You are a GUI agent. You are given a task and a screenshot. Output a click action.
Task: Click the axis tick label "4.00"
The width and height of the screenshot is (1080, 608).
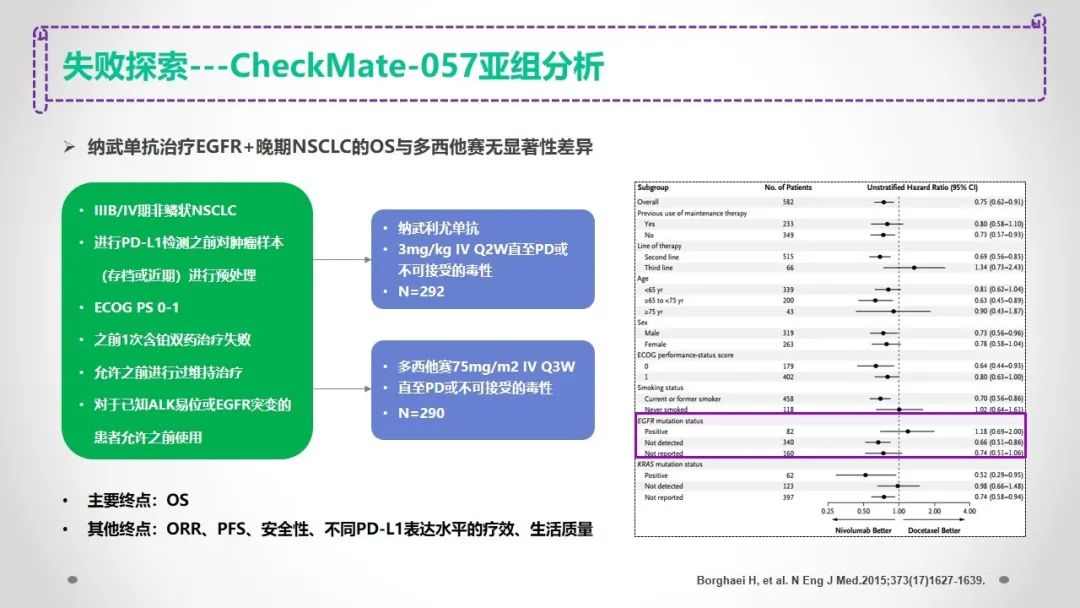click(x=969, y=512)
